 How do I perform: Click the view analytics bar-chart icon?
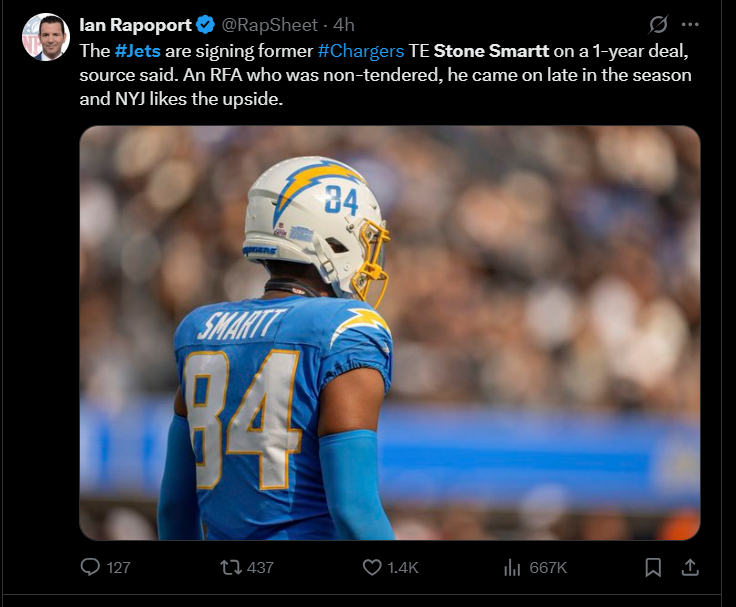coord(513,567)
